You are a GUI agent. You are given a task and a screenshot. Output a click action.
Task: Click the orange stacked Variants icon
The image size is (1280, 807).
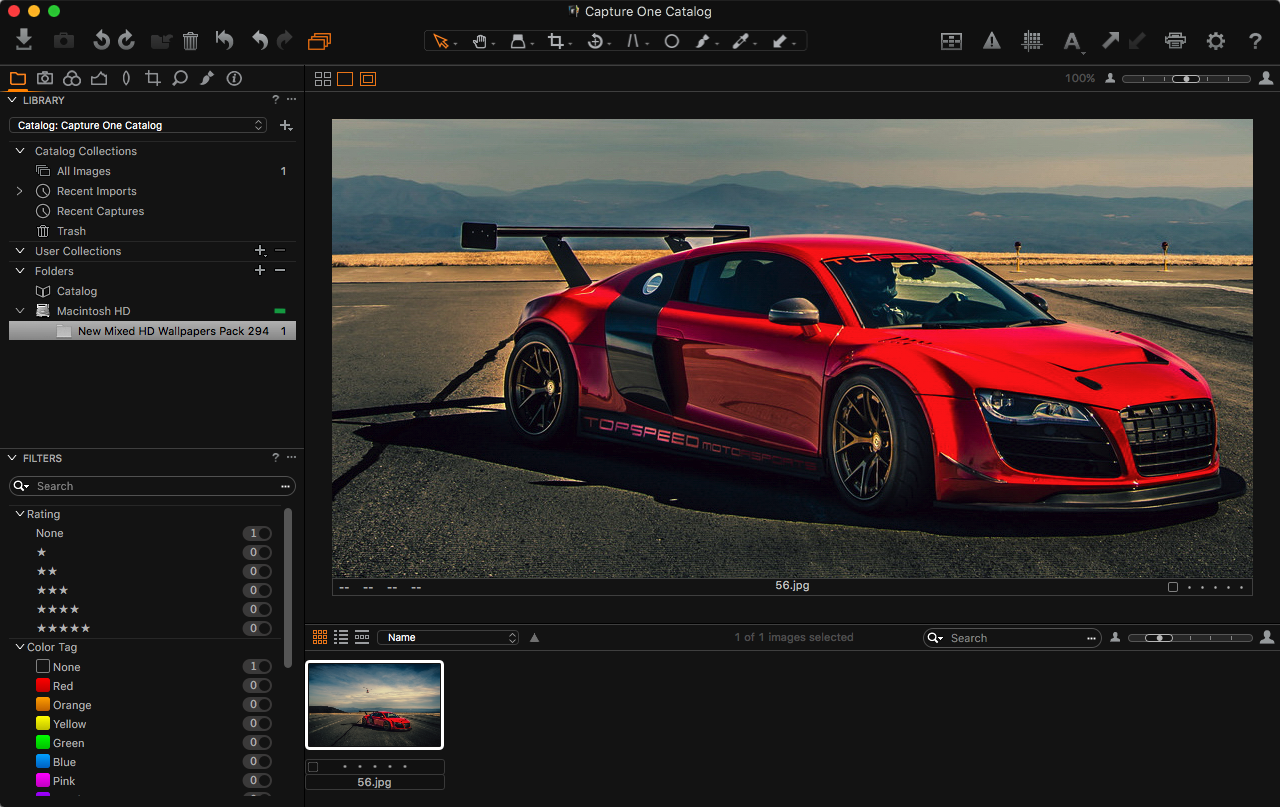[320, 41]
